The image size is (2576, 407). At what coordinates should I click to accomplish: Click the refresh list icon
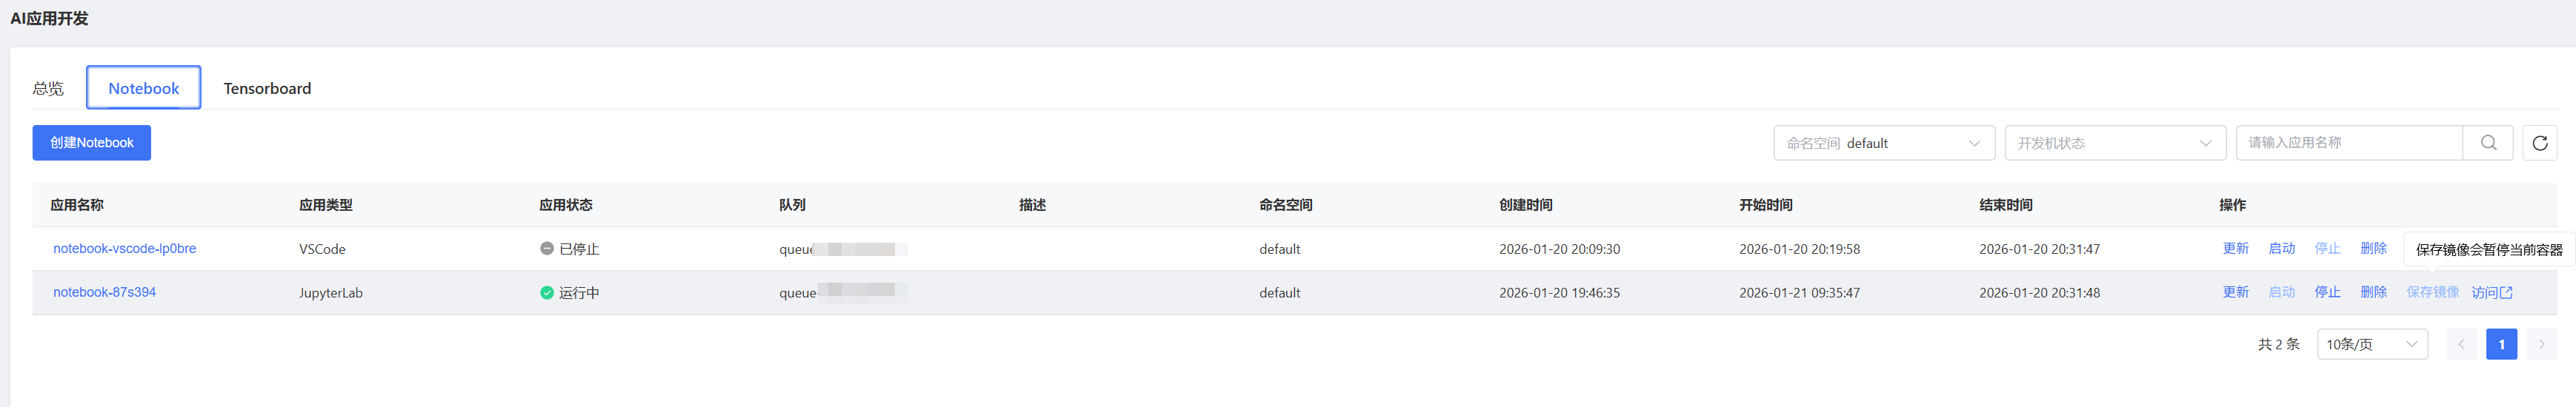(x=2539, y=143)
